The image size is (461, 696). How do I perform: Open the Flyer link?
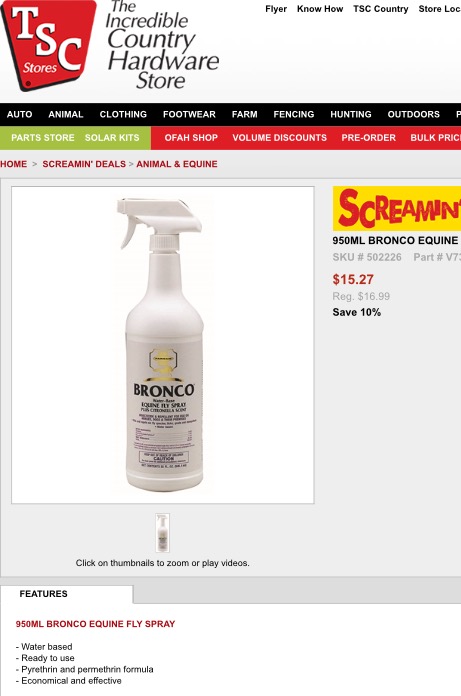click(276, 9)
